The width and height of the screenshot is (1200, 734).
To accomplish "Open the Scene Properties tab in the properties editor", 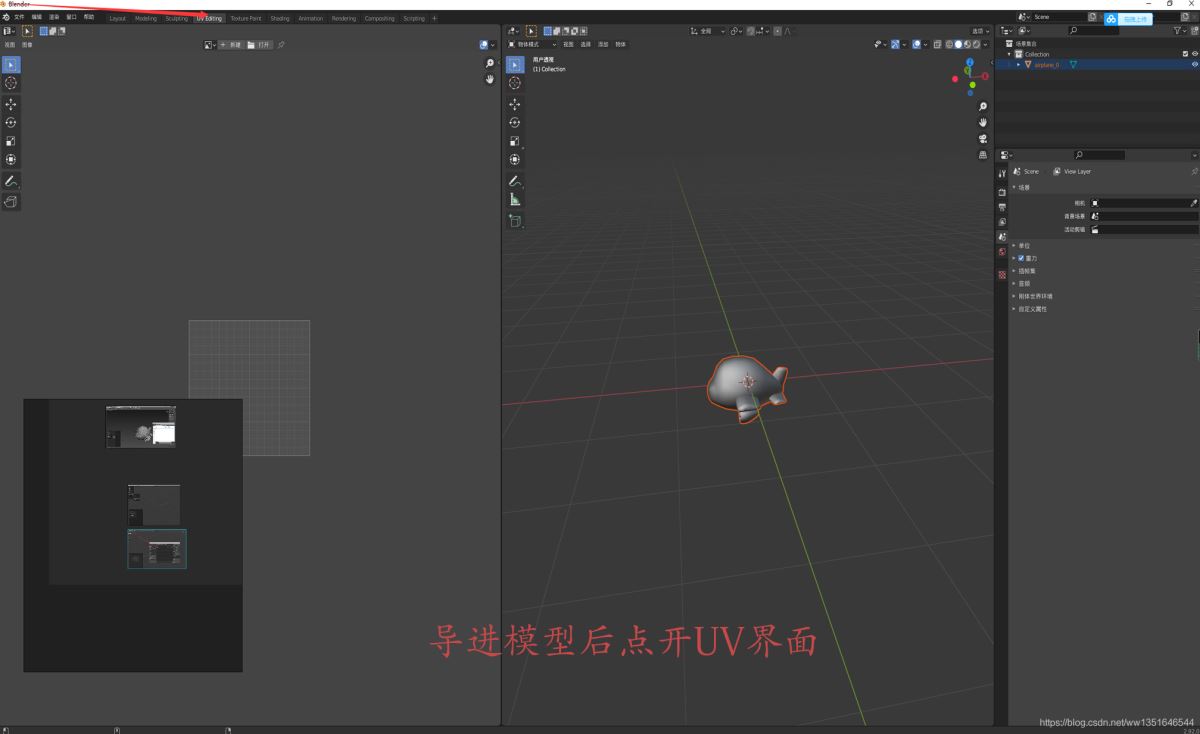I will [1001, 237].
